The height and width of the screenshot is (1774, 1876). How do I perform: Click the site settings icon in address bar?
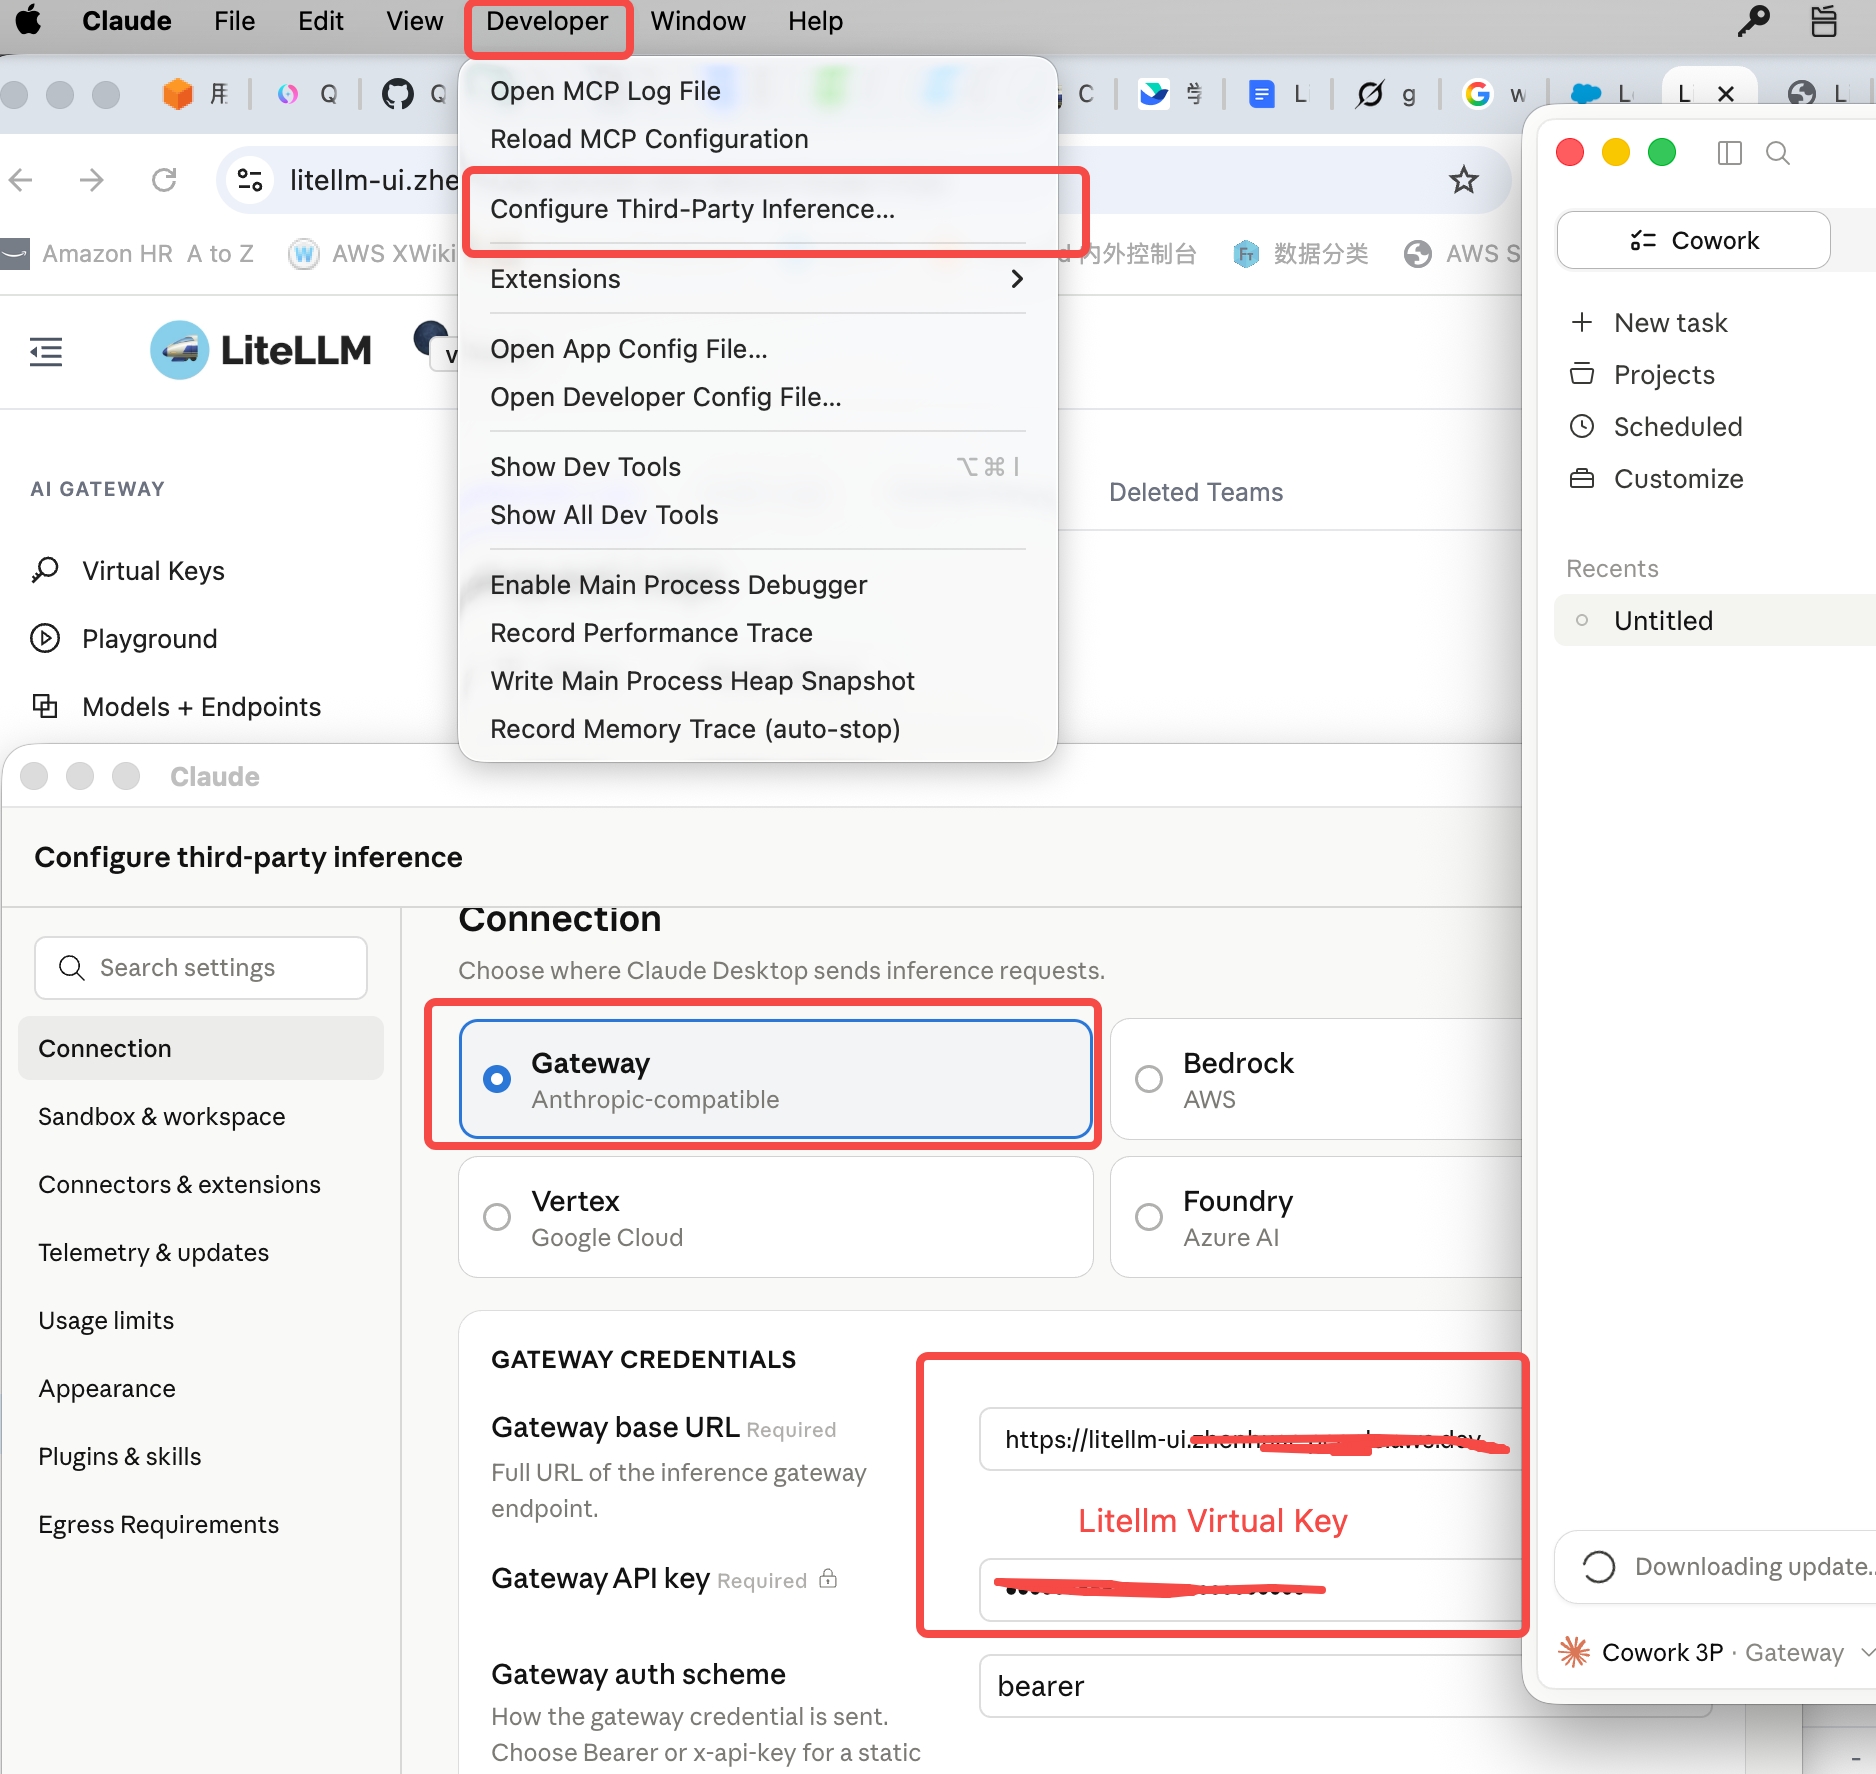tap(249, 180)
